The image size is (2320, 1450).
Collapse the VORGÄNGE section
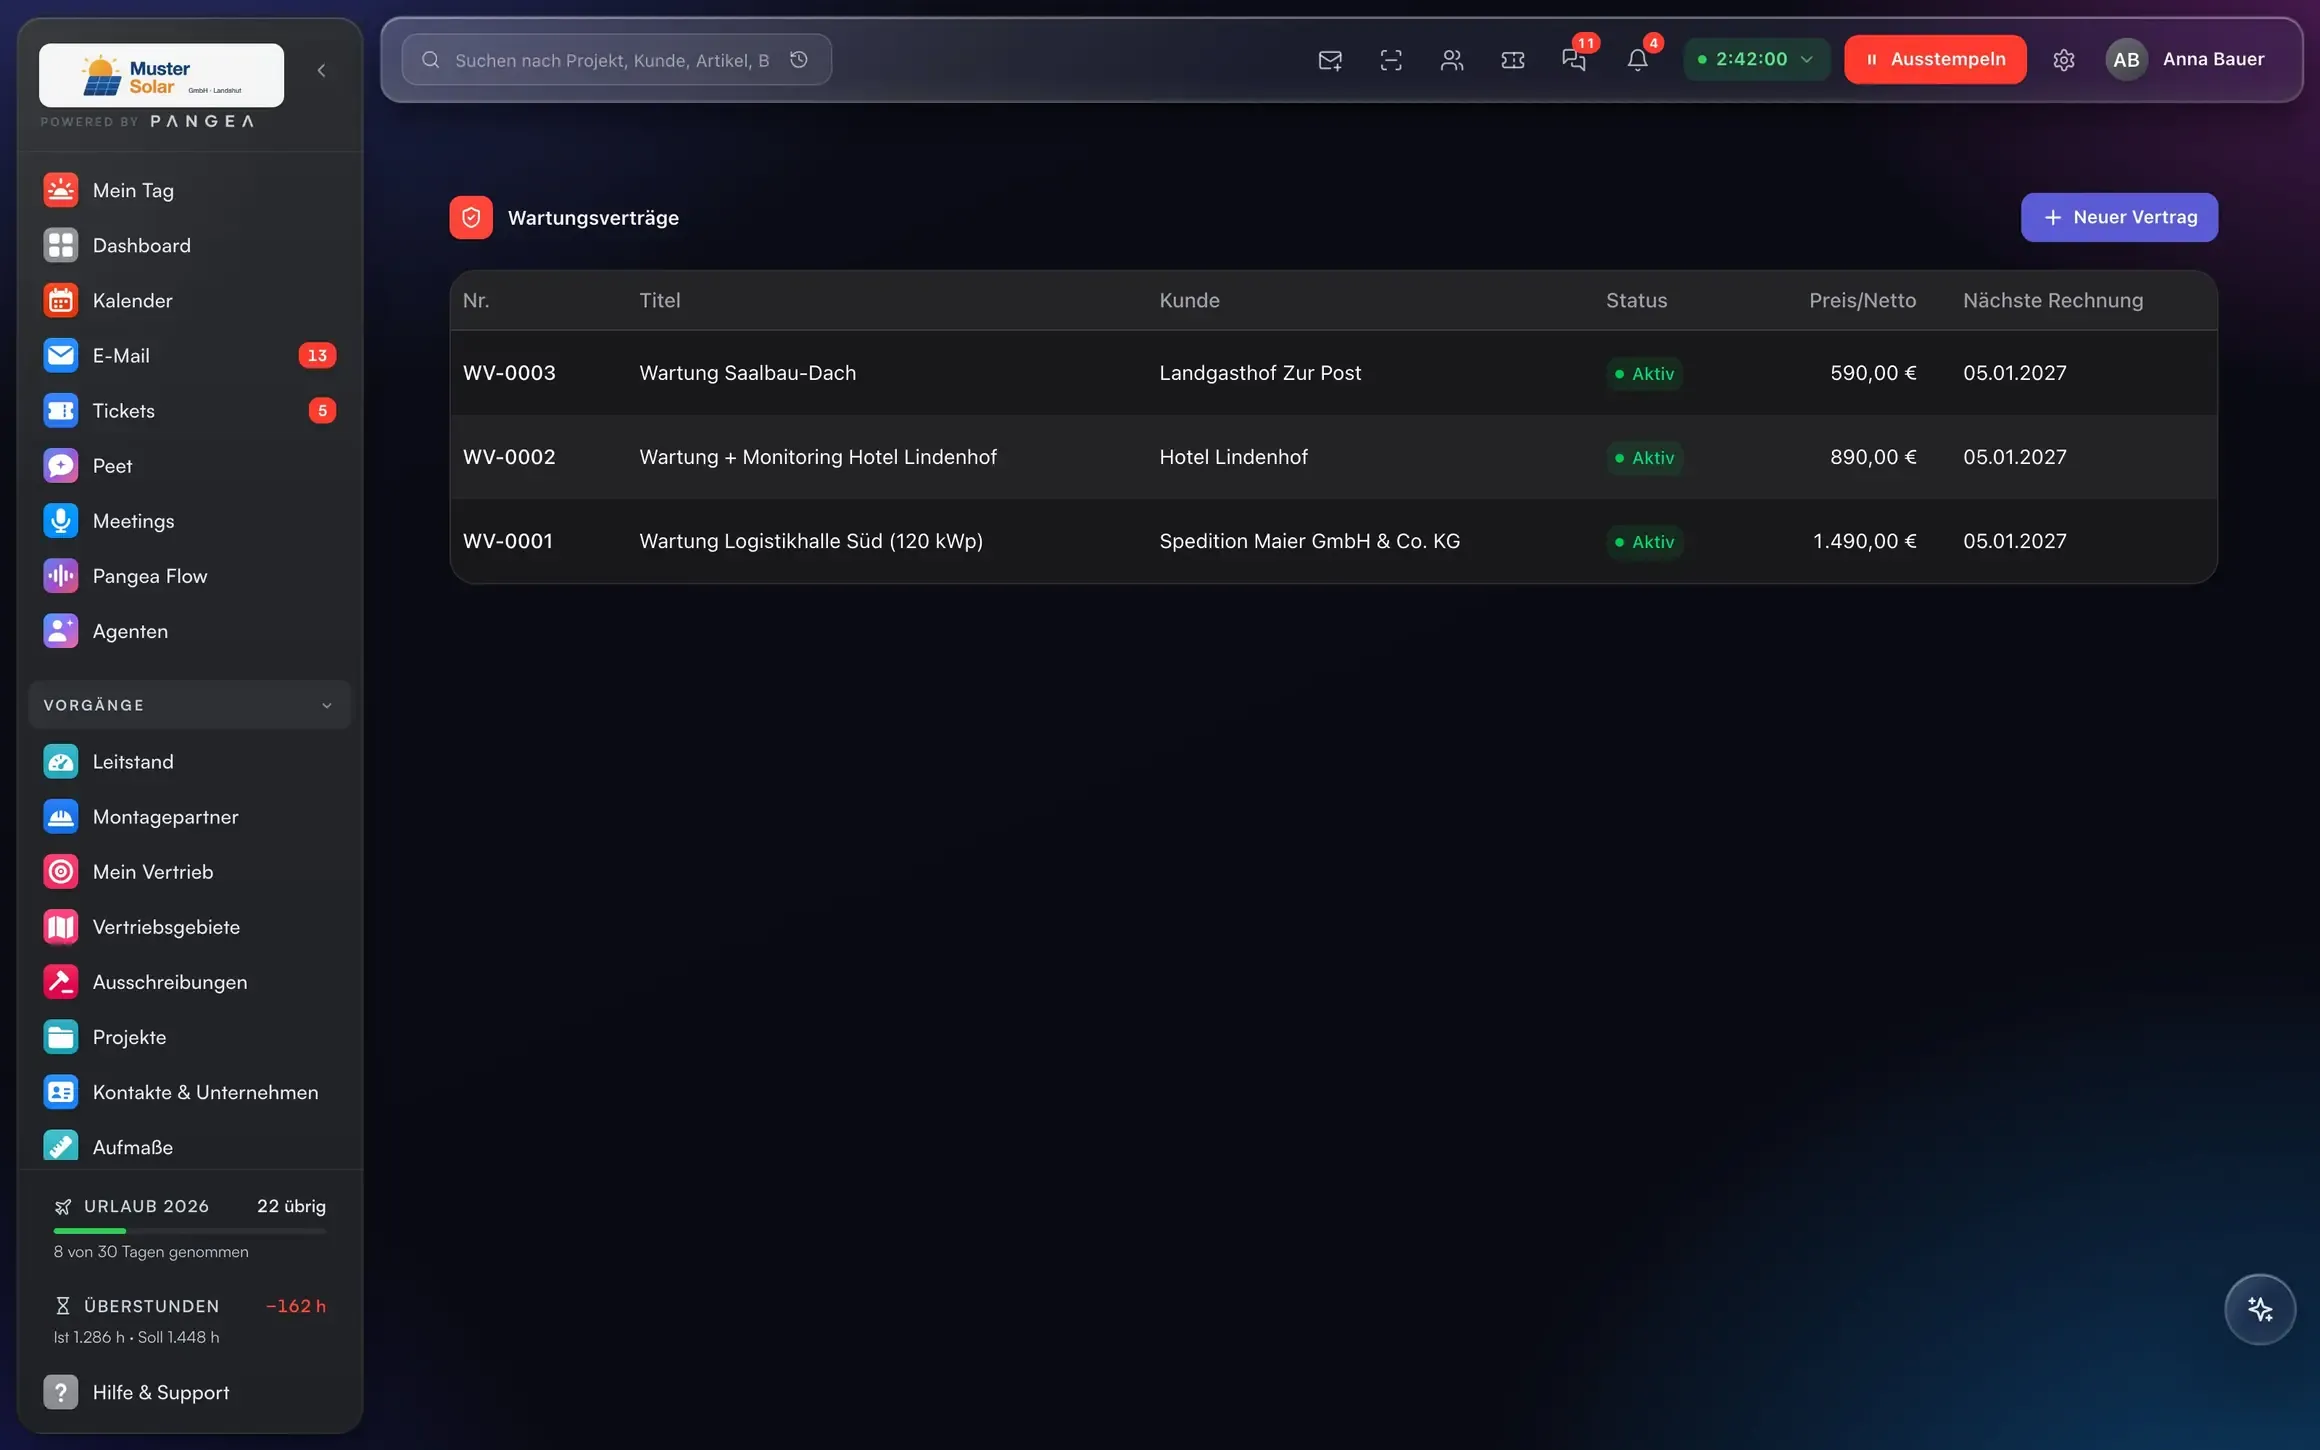pyautogui.click(x=190, y=705)
